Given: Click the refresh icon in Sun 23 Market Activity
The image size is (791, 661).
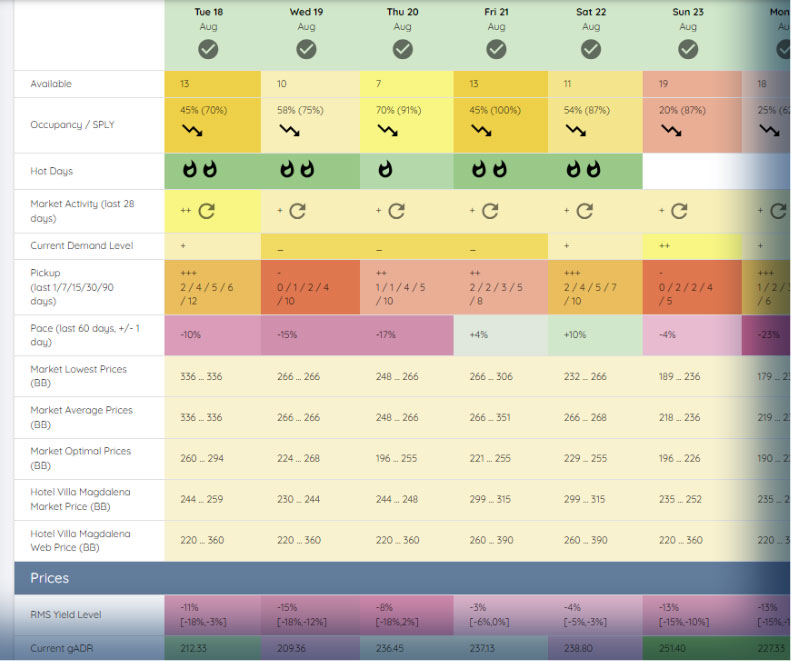Looking at the screenshot, I should click(679, 211).
